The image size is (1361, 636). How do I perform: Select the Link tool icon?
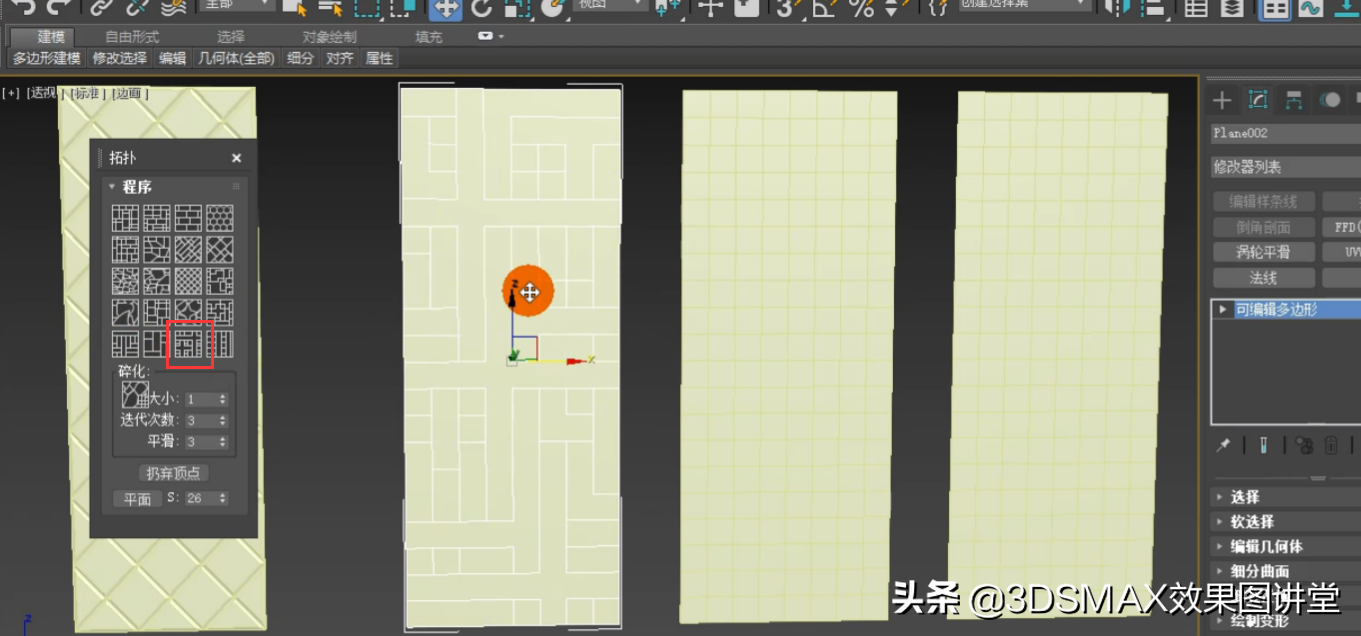click(101, 7)
